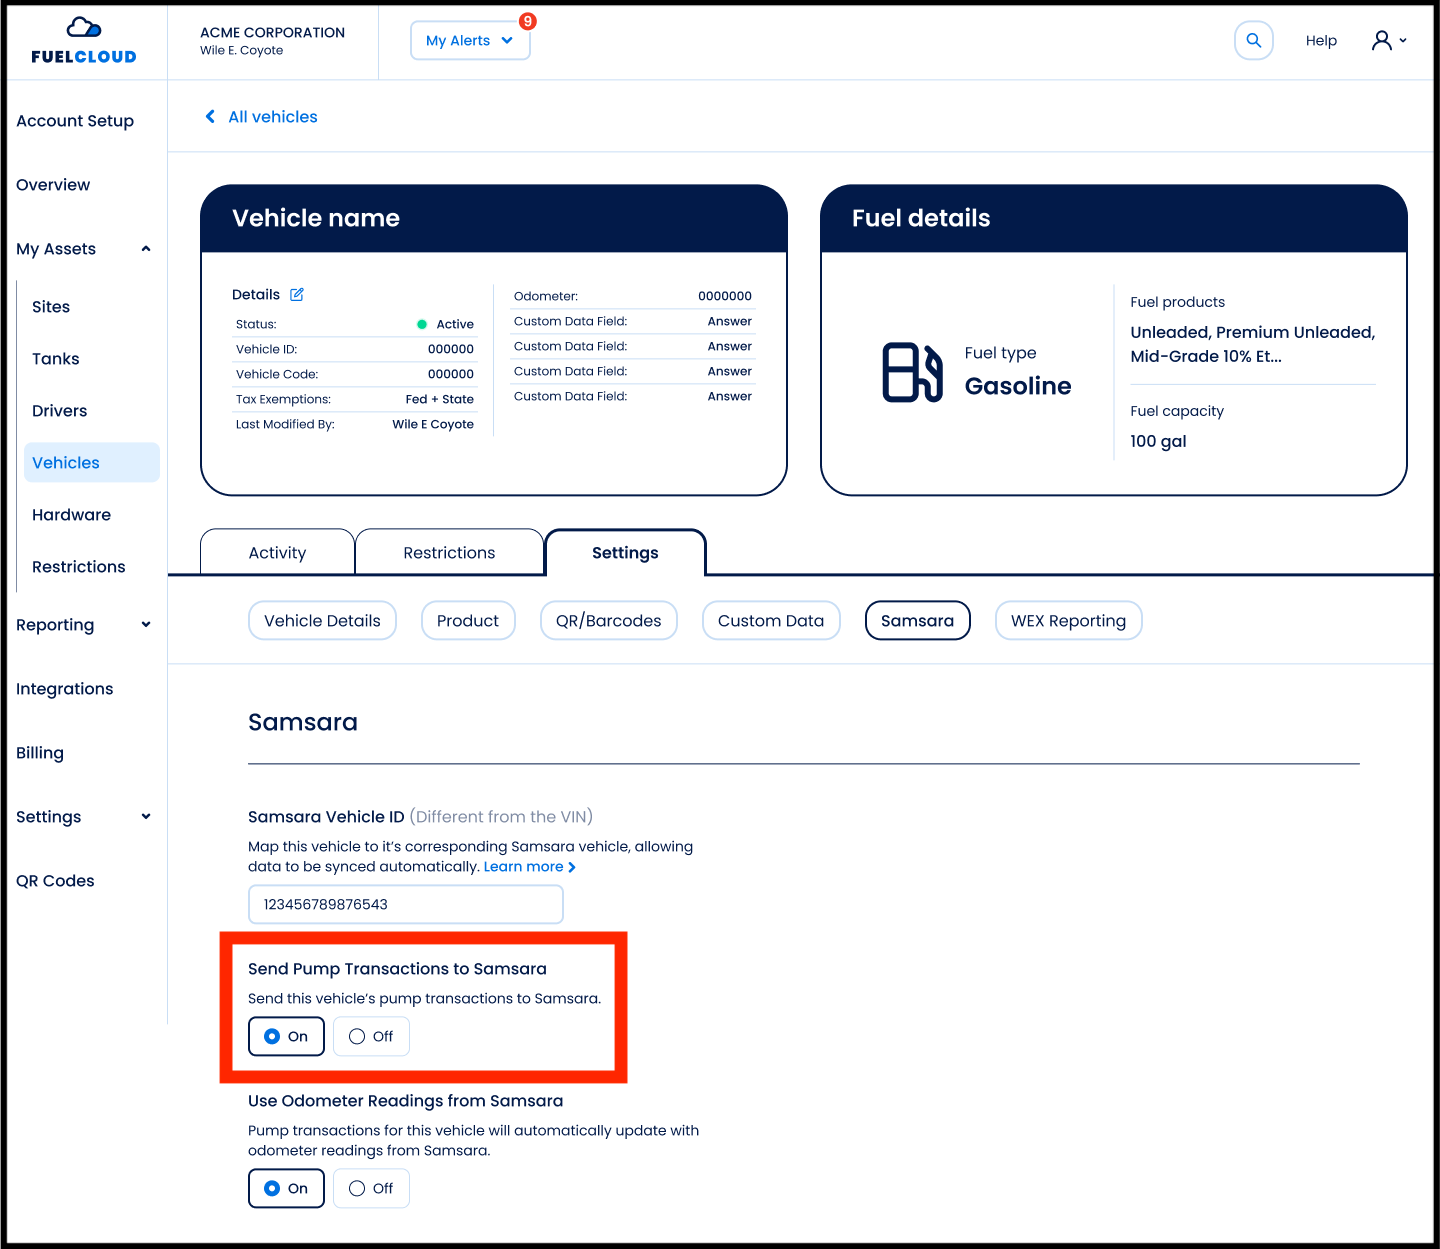
Task: Expand the Reporting sidebar section
Action: pyautogui.click(x=146, y=625)
